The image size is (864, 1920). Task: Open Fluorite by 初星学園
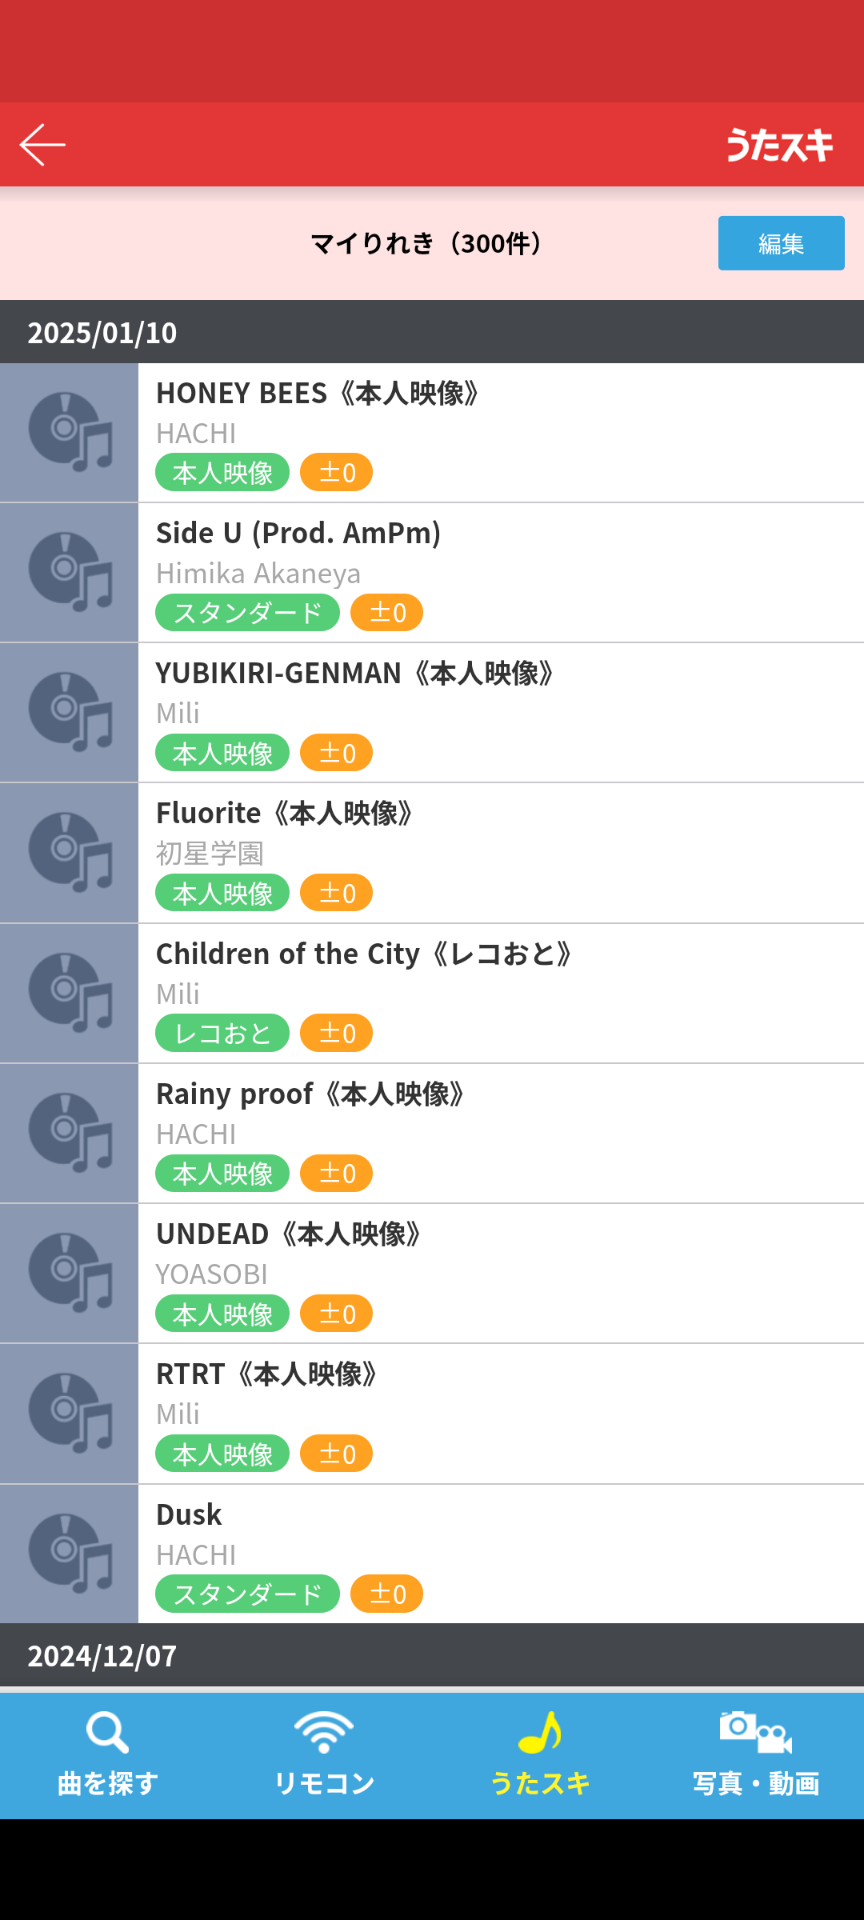point(432,853)
